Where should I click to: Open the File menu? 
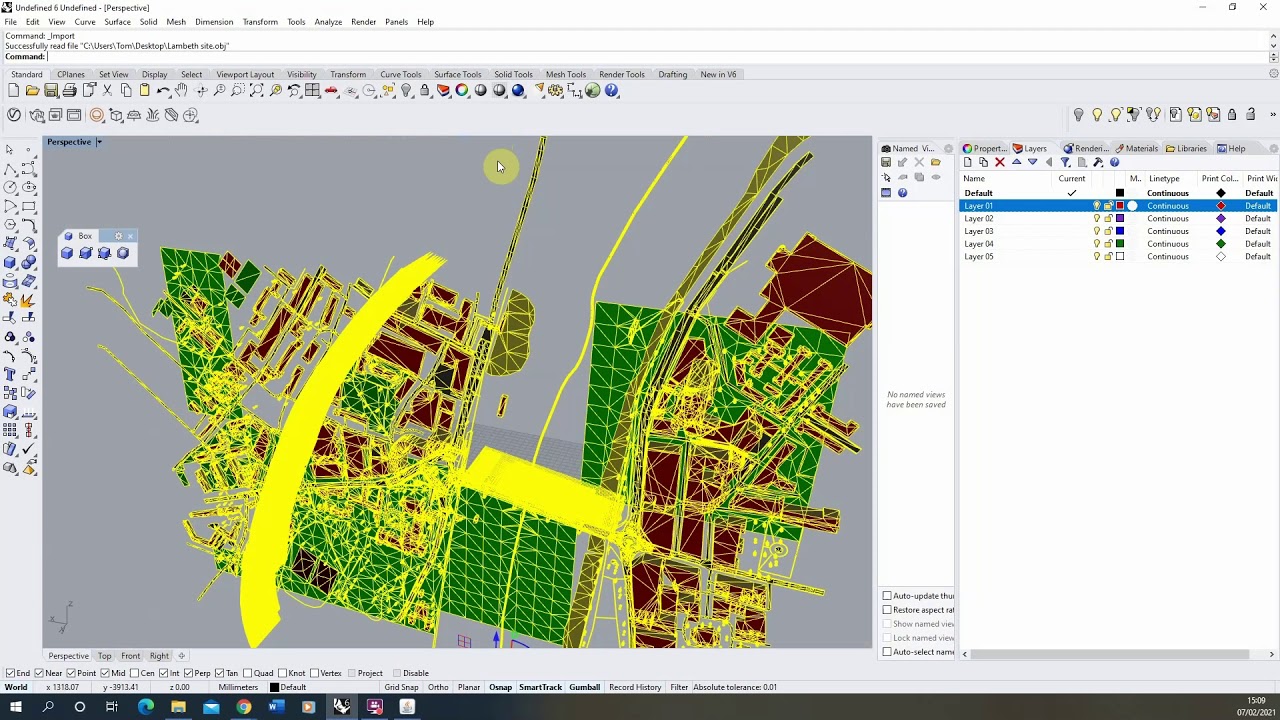click(10, 22)
